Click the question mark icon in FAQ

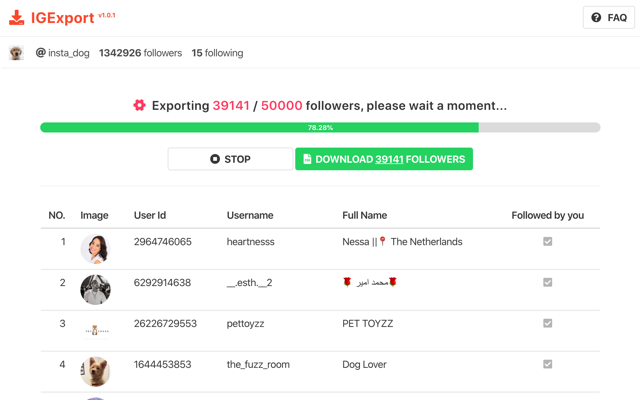pos(596,17)
